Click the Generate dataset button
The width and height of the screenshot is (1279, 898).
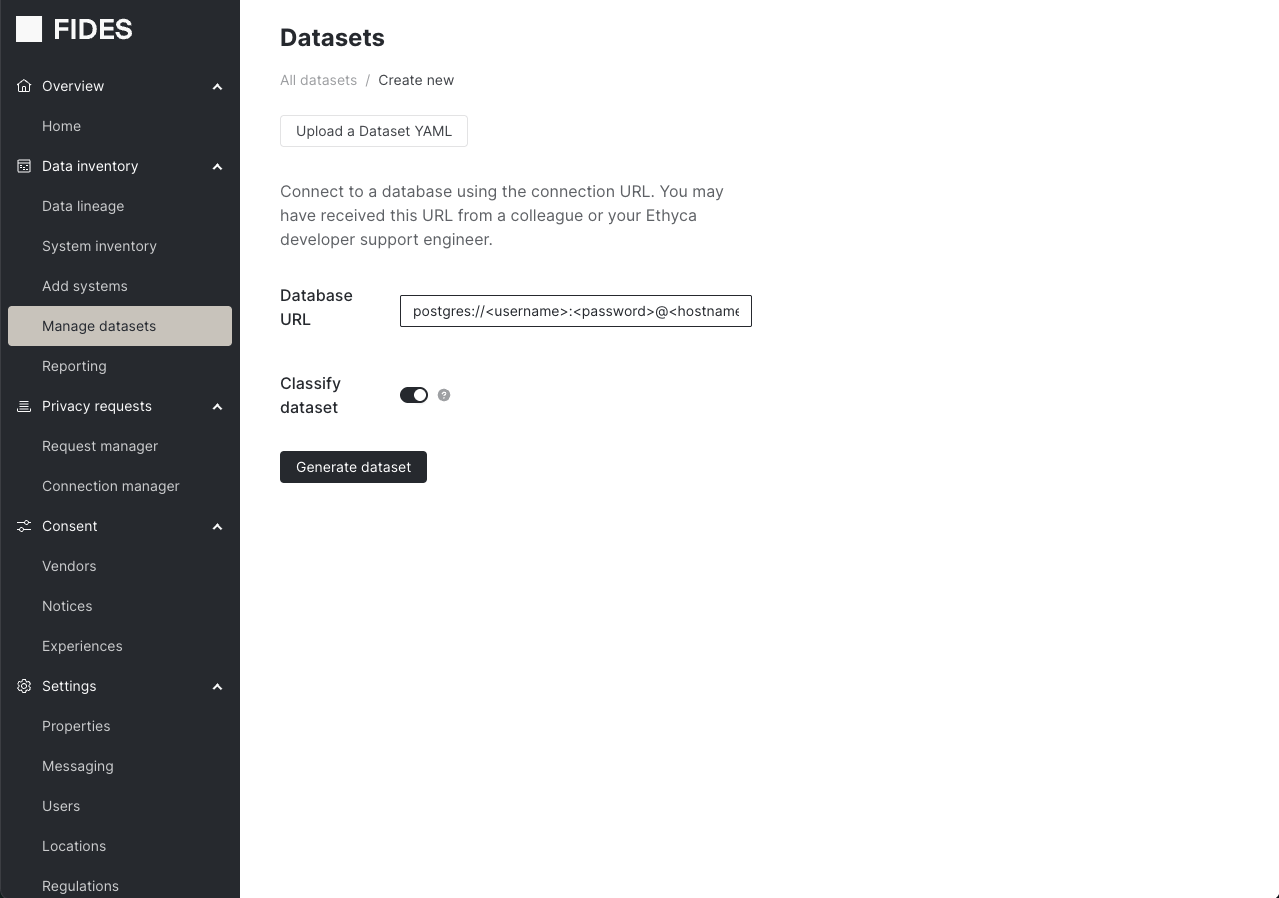coord(353,467)
